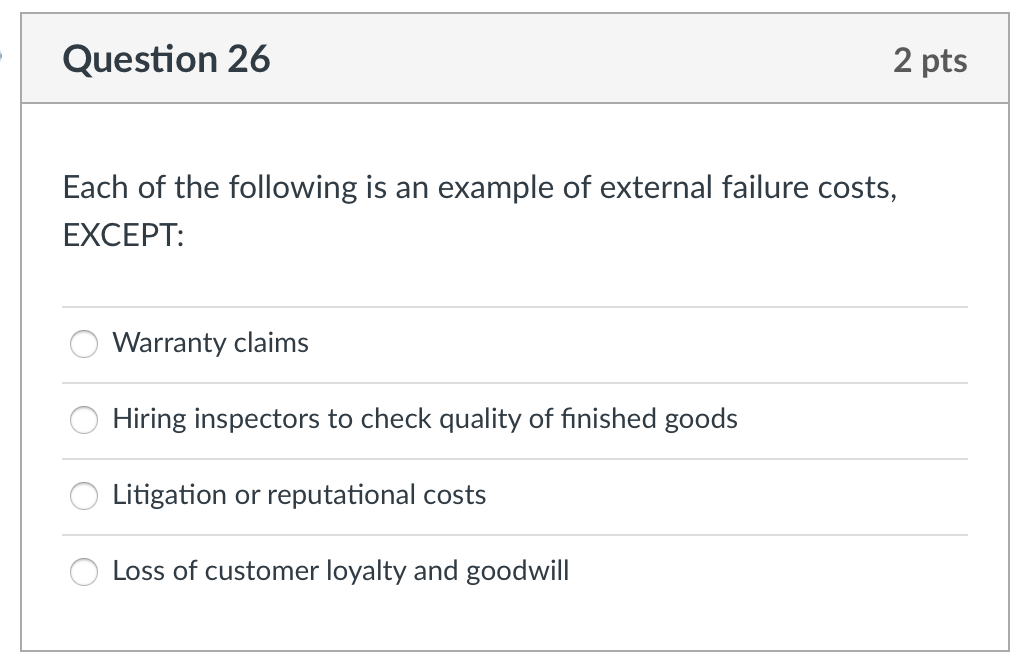Click the Warranty claims answer text

point(210,343)
